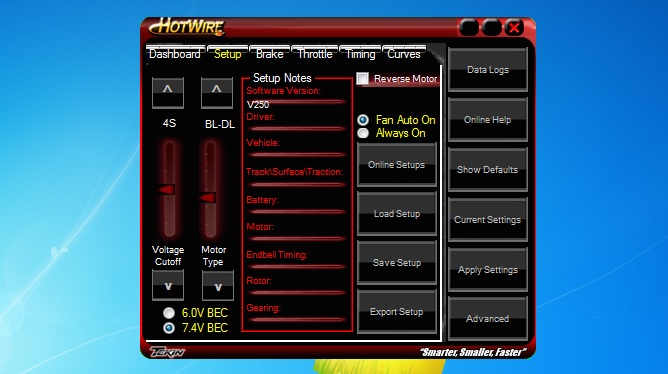Select the 7.4V BEC option
Image resolution: width=668 pixels, height=374 pixels.
pyautogui.click(x=169, y=328)
